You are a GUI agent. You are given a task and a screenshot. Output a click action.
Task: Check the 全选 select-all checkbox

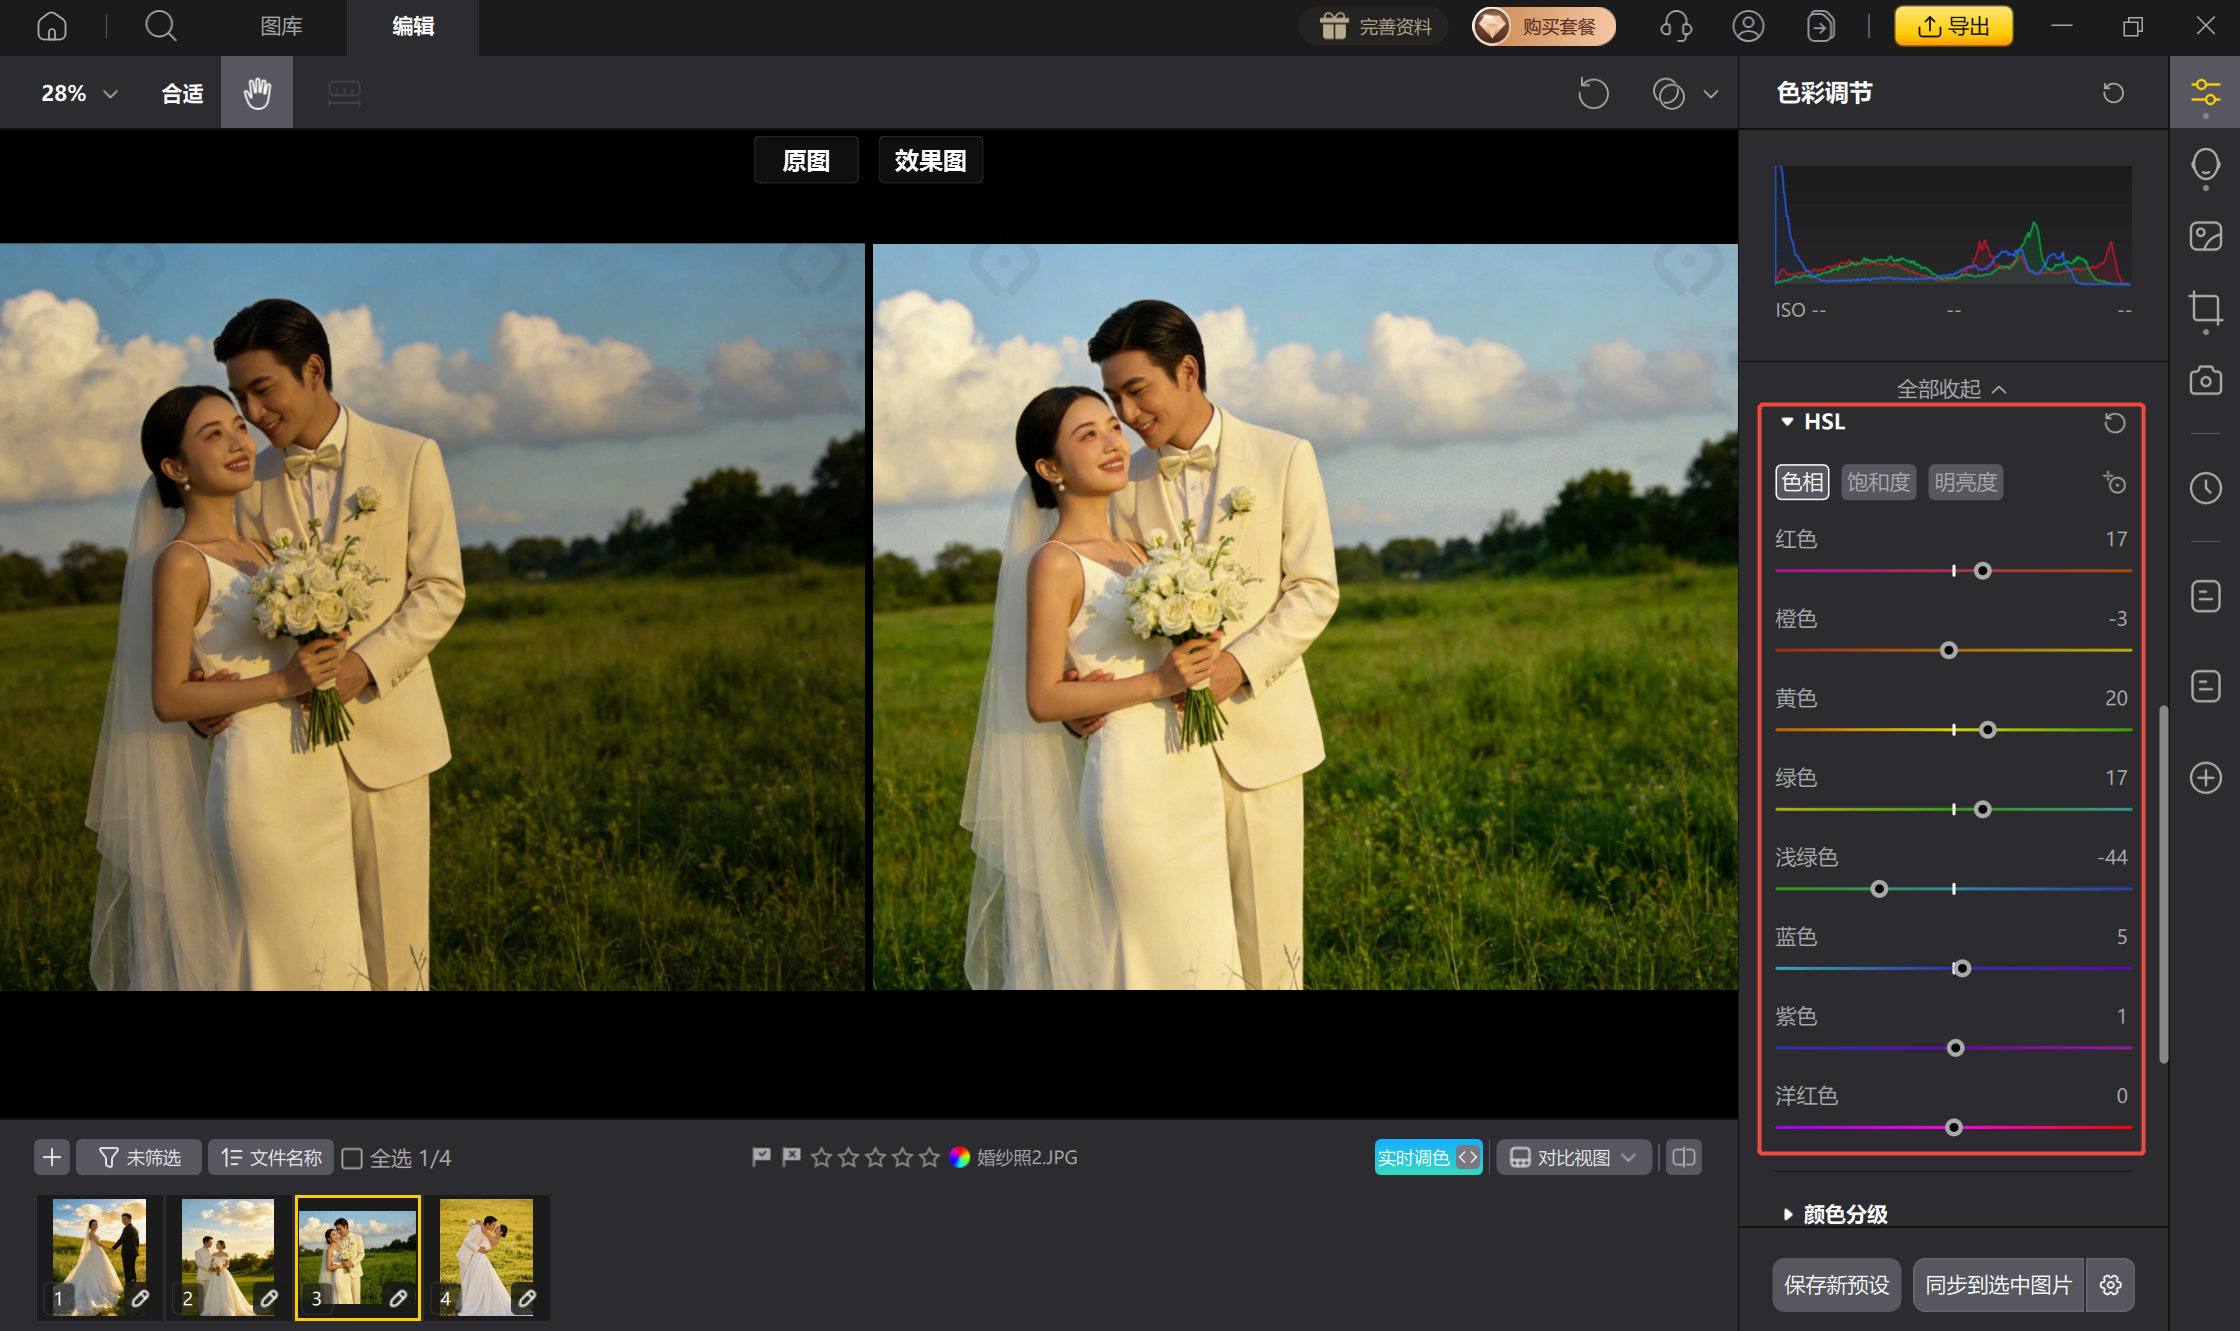pyautogui.click(x=352, y=1158)
